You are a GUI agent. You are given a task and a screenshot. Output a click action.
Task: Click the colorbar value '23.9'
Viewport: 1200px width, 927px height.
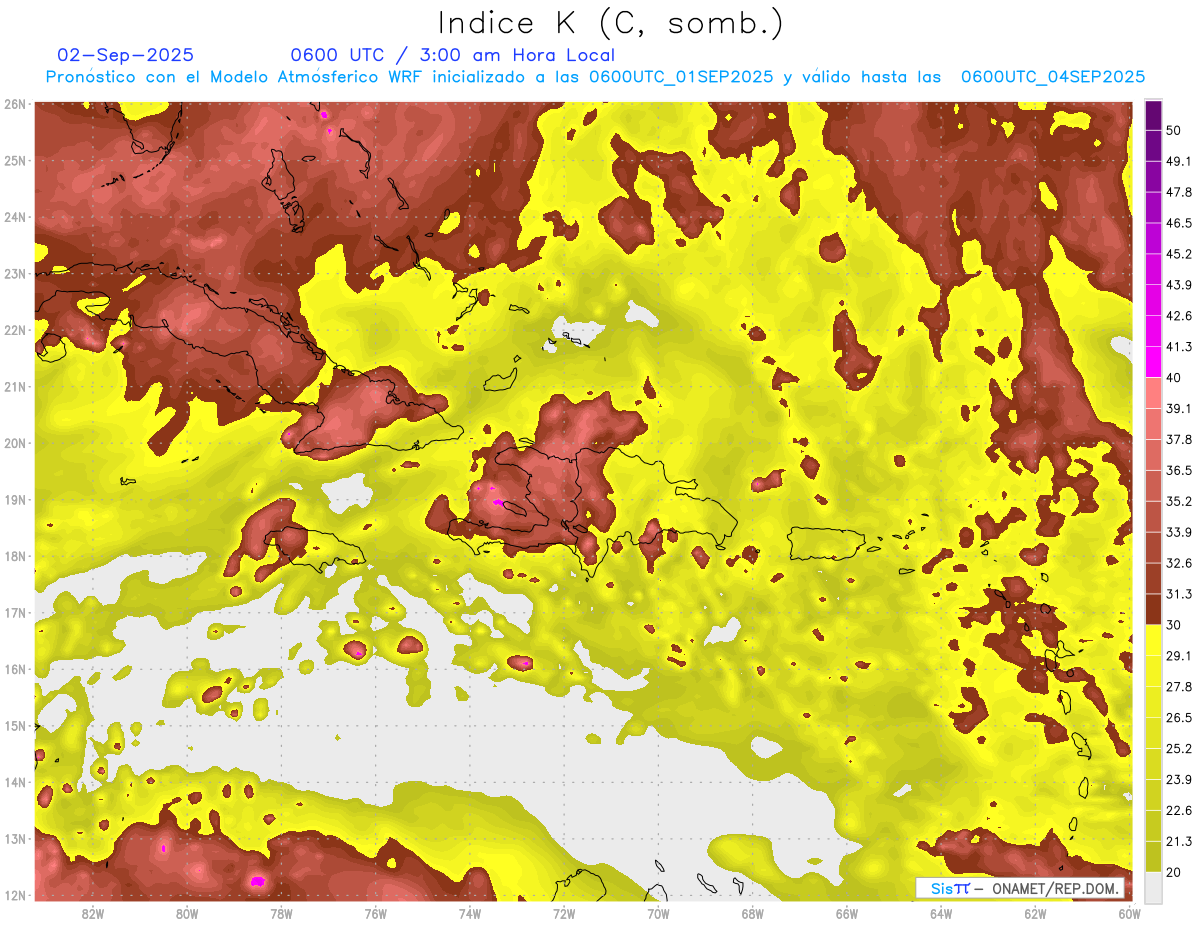pyautogui.click(x=1178, y=779)
